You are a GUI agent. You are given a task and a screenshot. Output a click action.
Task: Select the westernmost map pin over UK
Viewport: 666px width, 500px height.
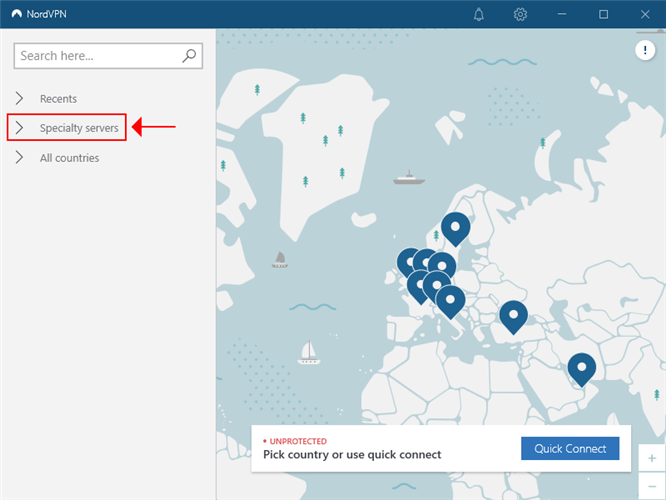coord(410,262)
